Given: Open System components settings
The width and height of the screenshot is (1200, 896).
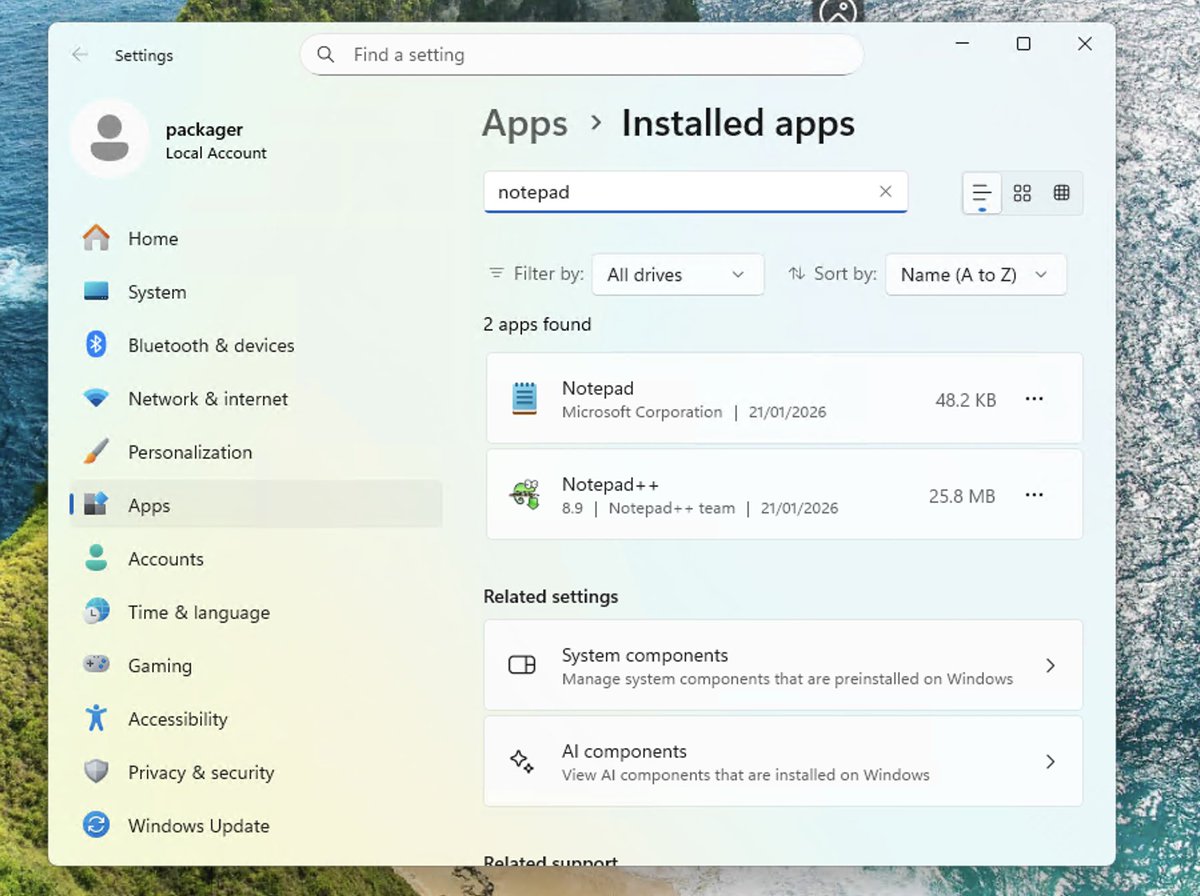Looking at the screenshot, I should (x=784, y=665).
